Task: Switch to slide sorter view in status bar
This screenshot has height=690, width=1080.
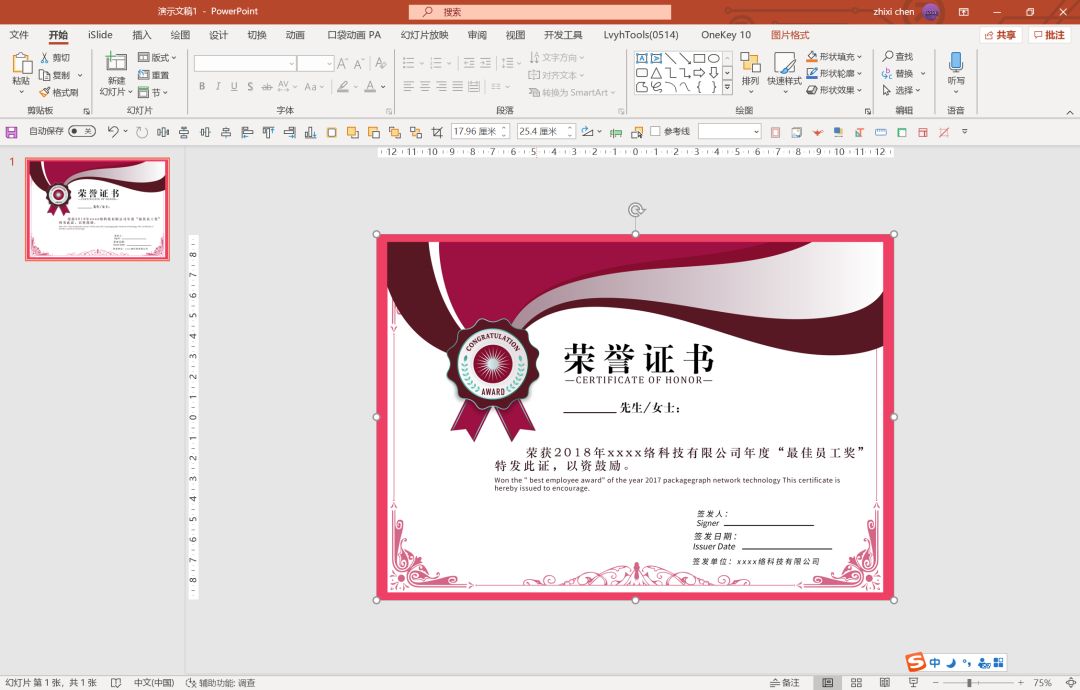Action: click(x=856, y=682)
